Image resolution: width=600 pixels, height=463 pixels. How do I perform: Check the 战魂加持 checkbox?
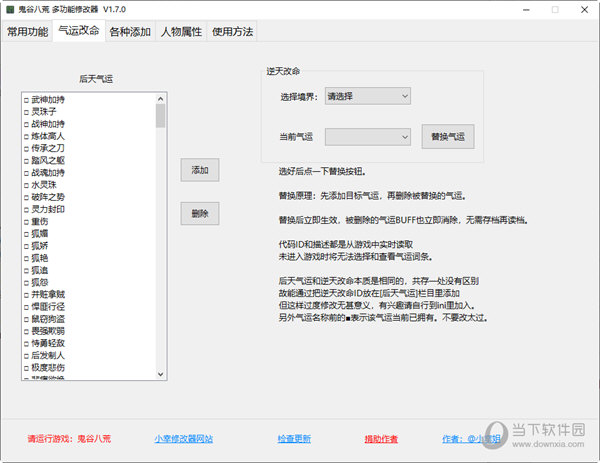coord(26,173)
